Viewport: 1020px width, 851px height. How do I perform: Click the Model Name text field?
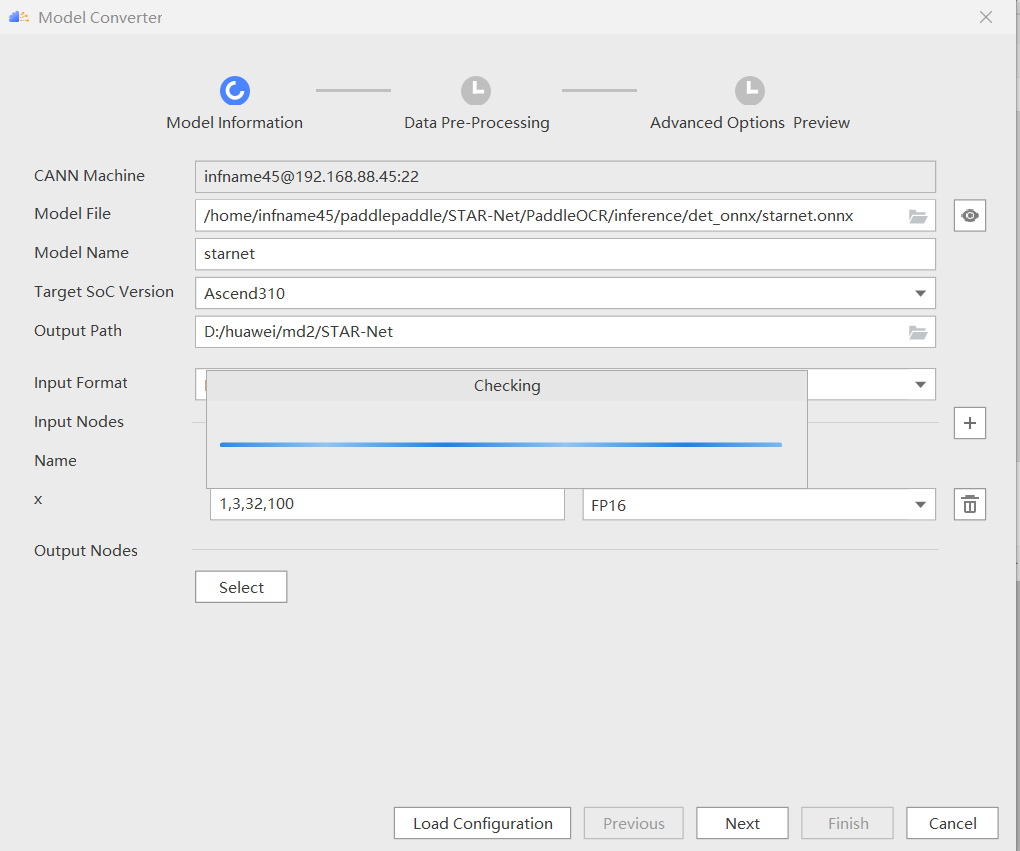(565, 254)
